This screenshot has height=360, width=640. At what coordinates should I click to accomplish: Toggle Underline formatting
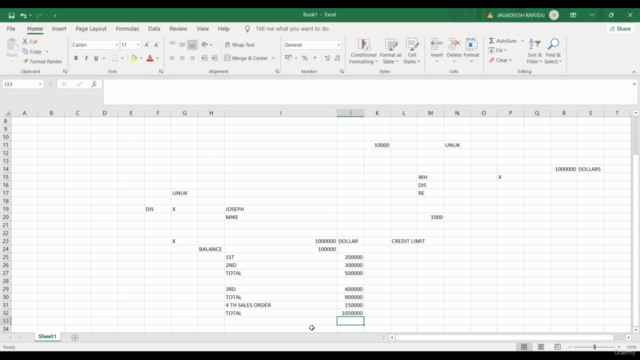[x=96, y=58]
